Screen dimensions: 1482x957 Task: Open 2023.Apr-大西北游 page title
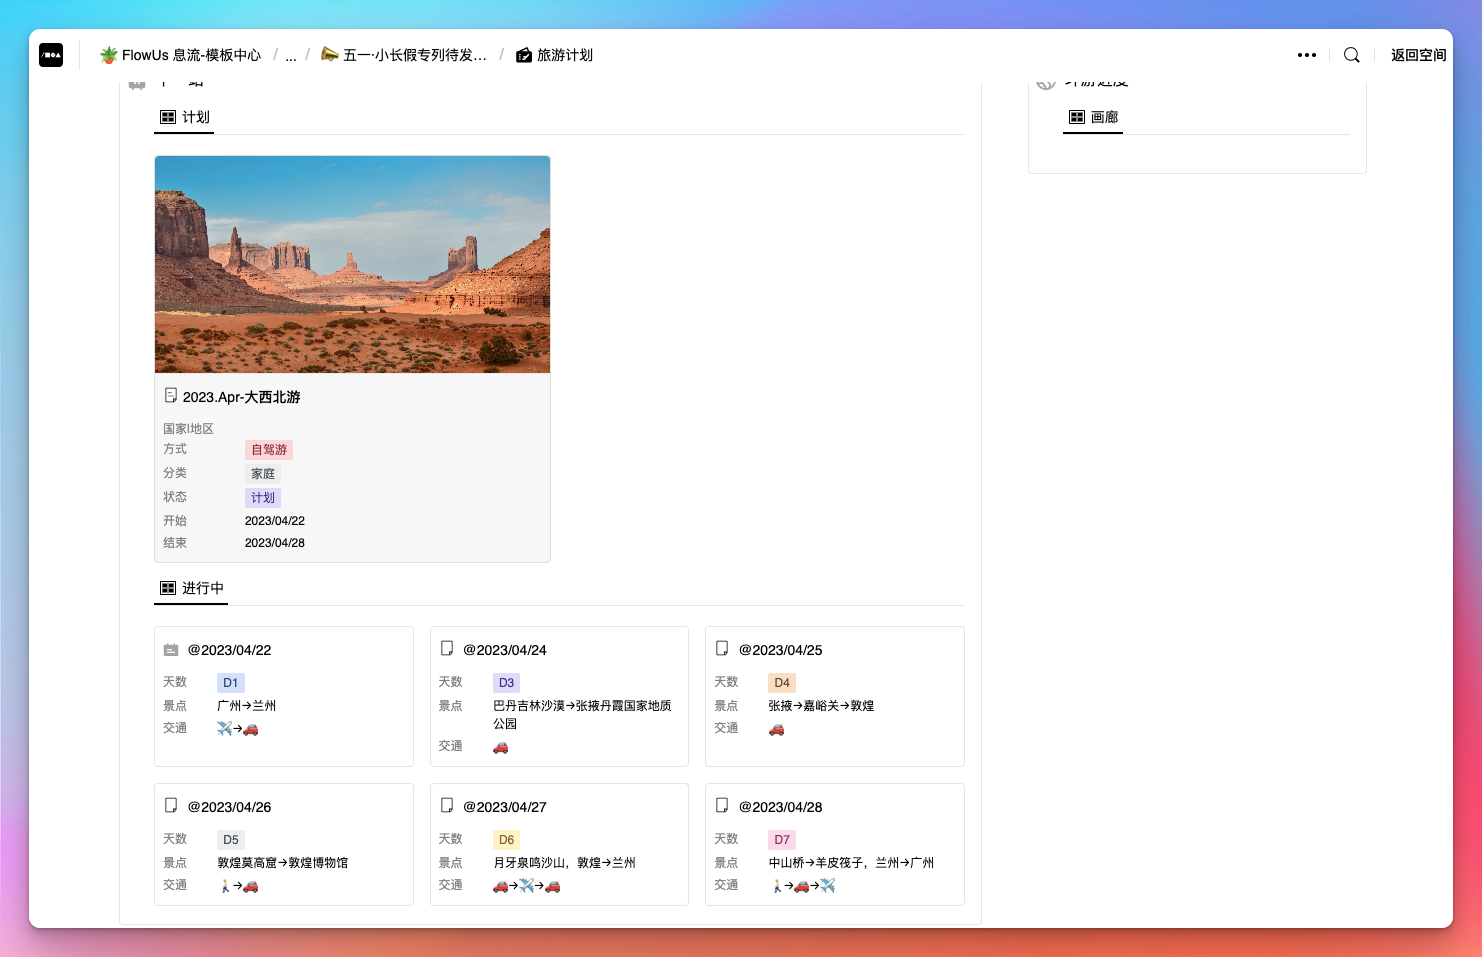pyautogui.click(x=241, y=397)
